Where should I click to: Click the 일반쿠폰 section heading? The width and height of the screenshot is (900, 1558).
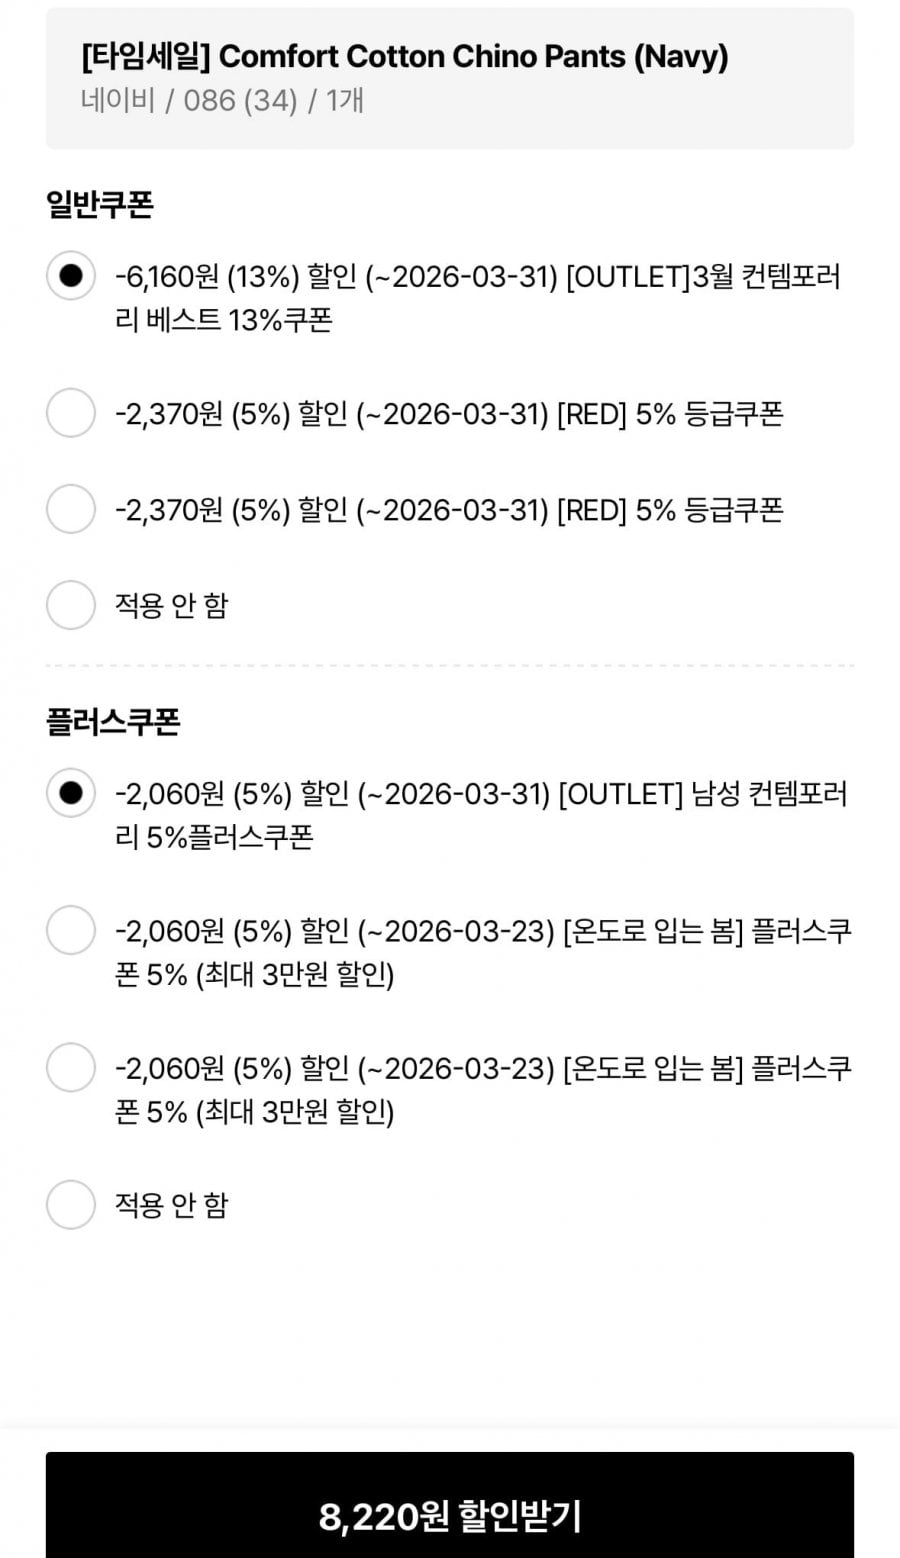[100, 205]
